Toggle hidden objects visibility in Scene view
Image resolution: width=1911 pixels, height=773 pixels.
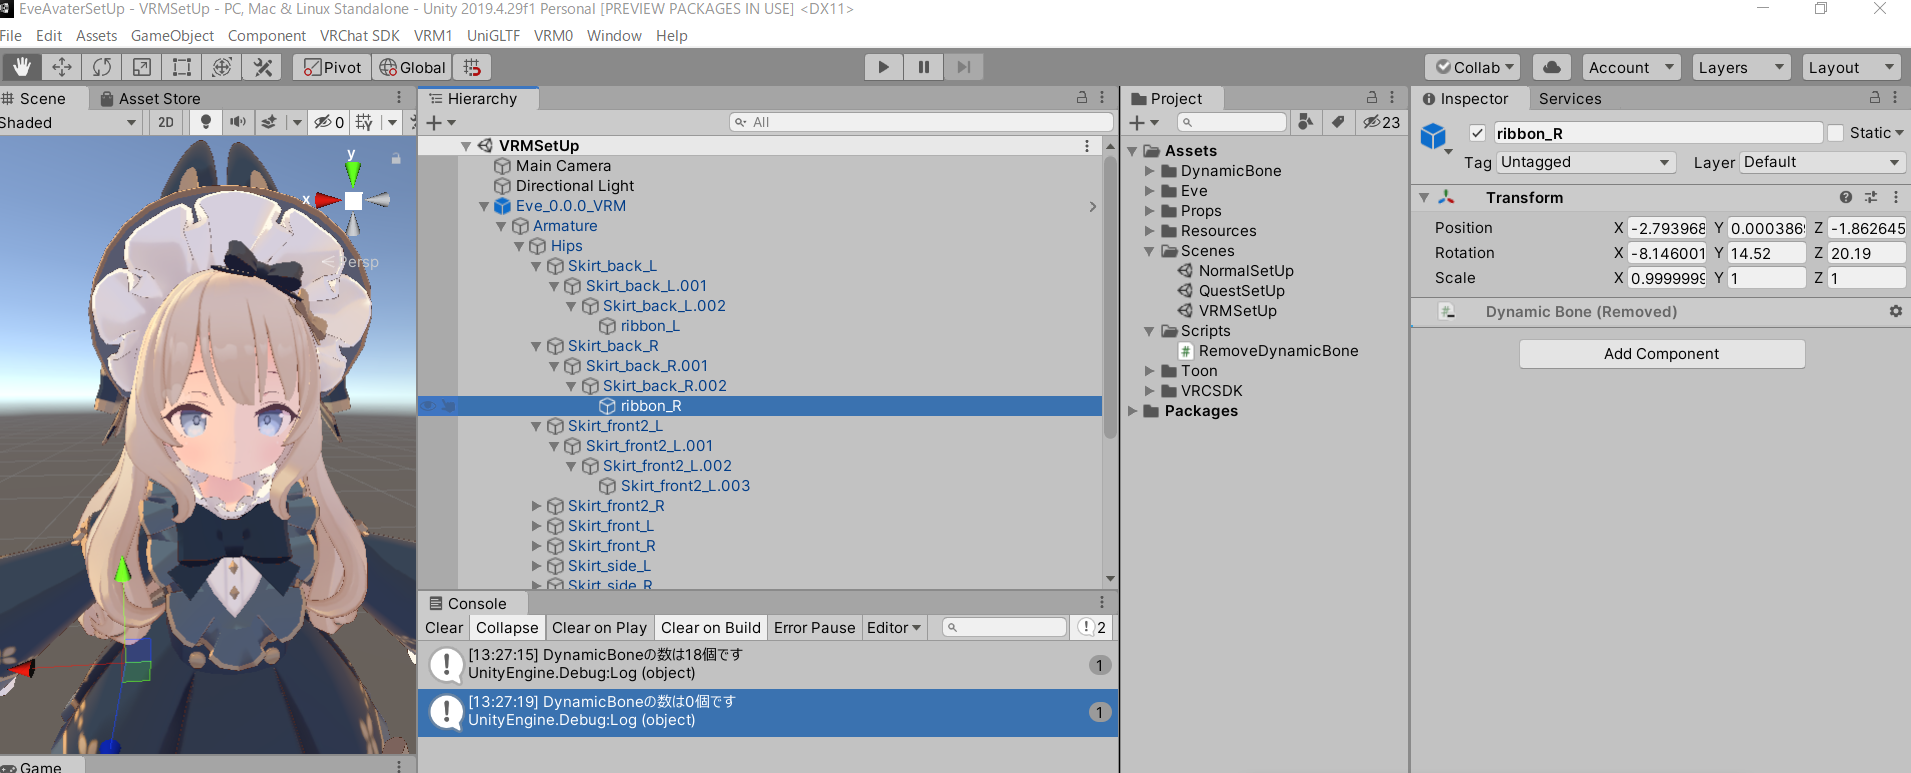point(329,122)
